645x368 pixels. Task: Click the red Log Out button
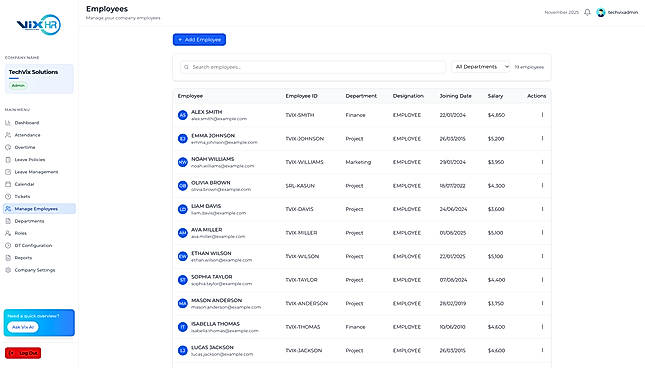click(x=23, y=353)
